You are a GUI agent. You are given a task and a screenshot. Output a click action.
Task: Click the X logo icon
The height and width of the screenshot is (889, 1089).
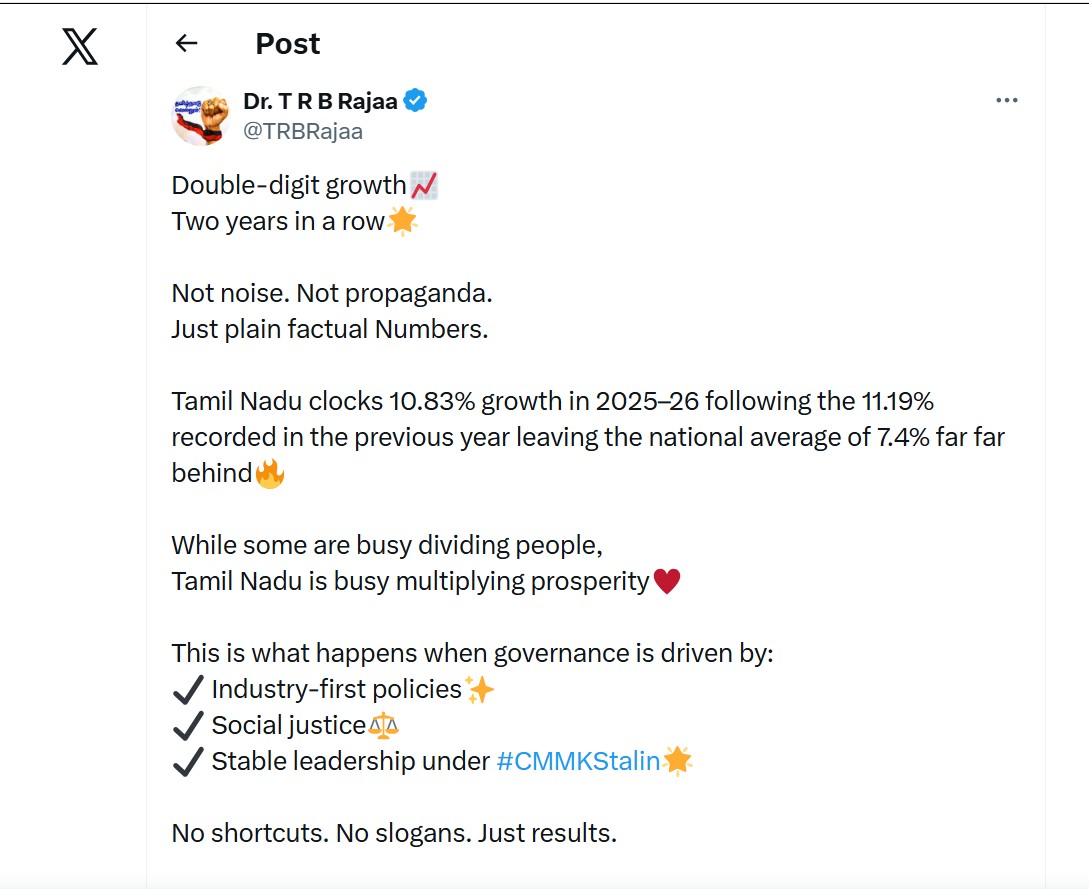78,45
